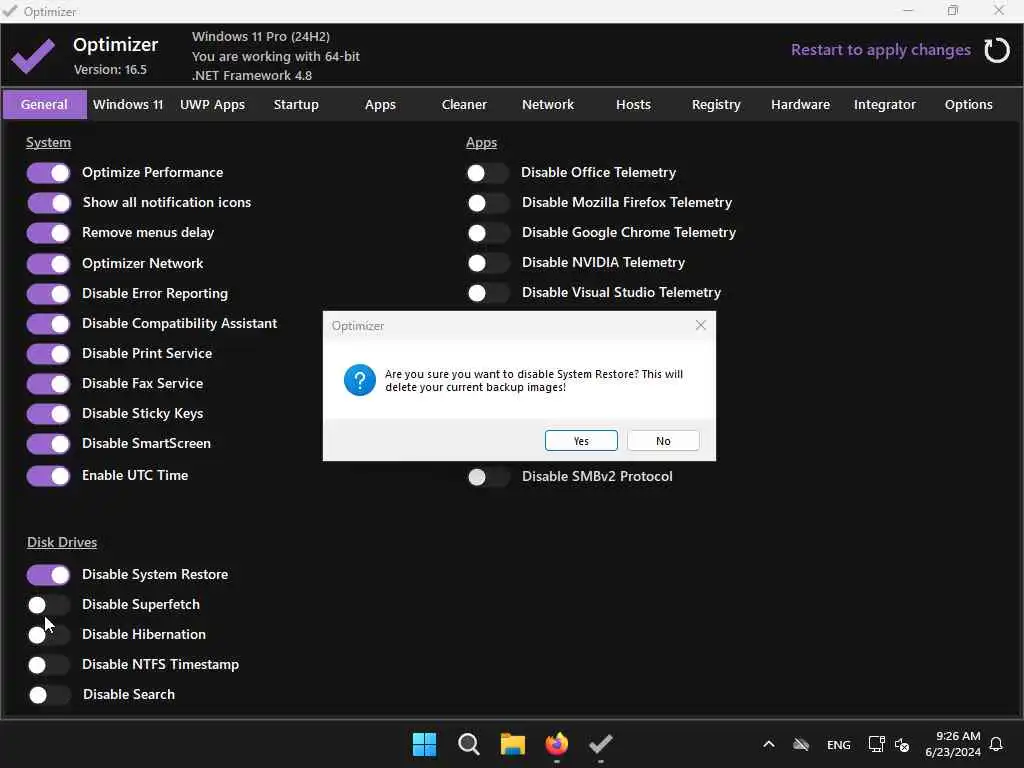The height and width of the screenshot is (768, 1024).
Task: Click the System section heading
Action: click(48, 142)
